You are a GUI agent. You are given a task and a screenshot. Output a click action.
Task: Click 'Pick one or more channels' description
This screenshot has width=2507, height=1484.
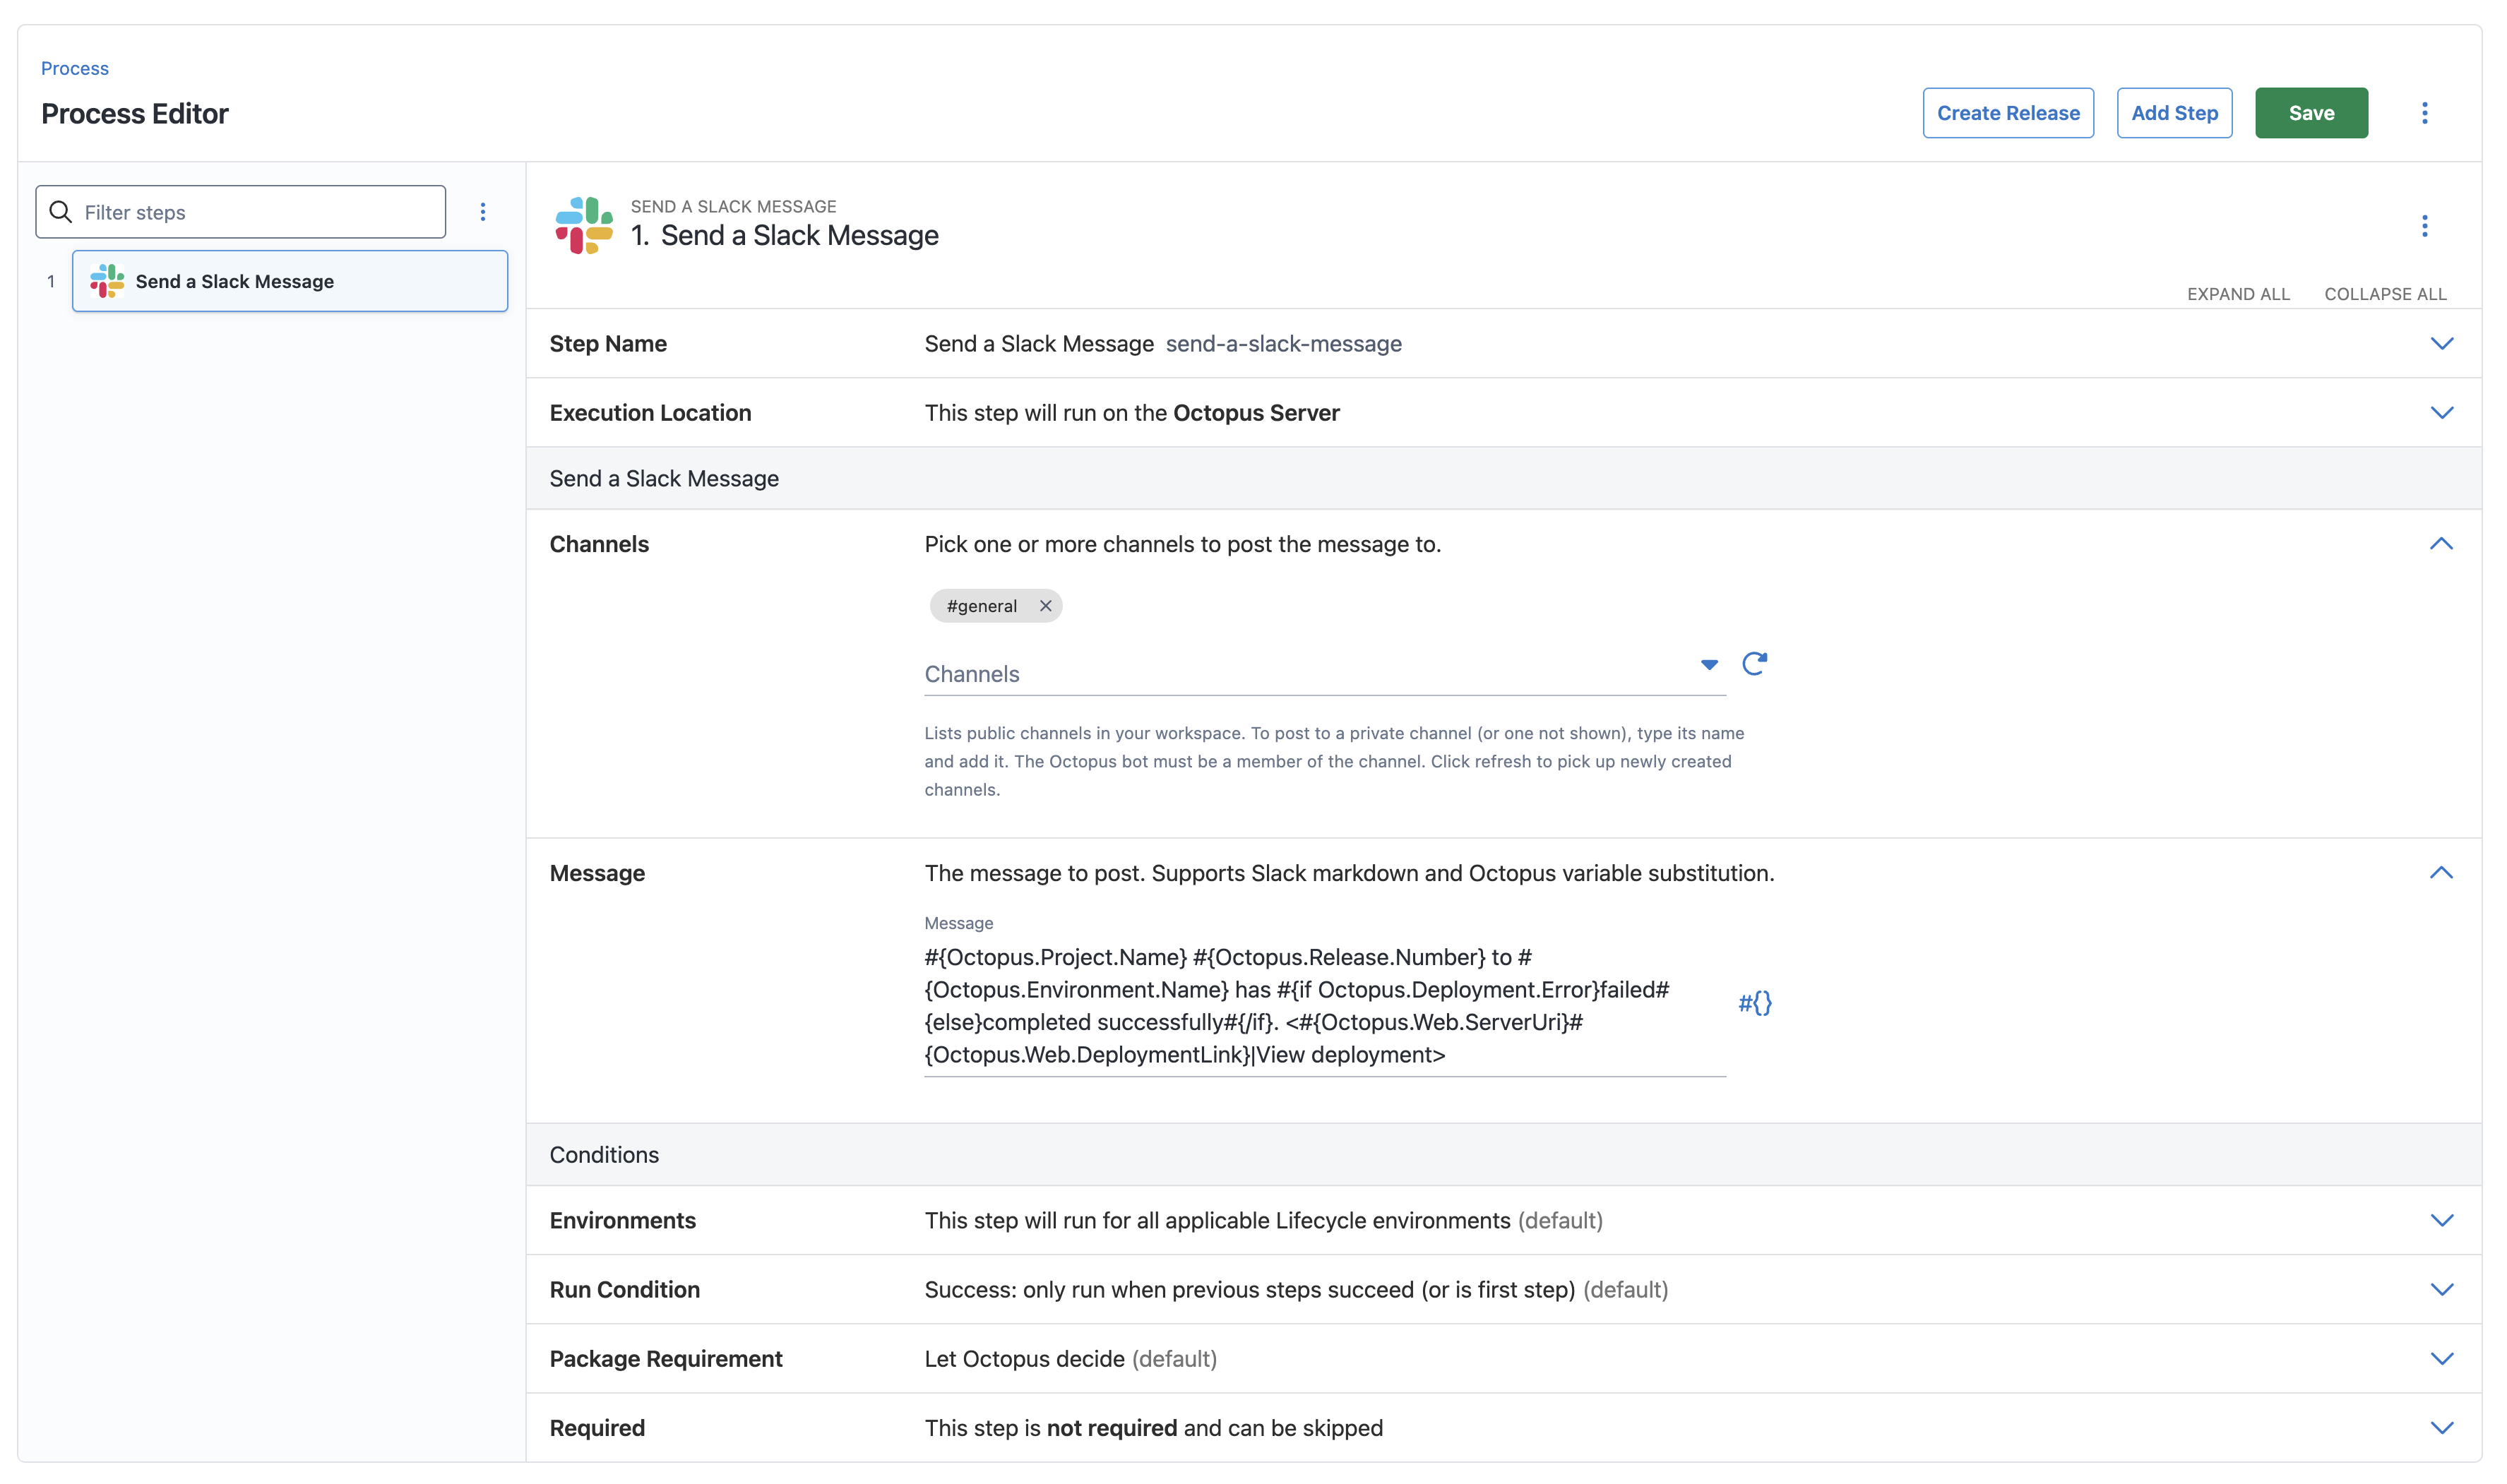point(1182,544)
